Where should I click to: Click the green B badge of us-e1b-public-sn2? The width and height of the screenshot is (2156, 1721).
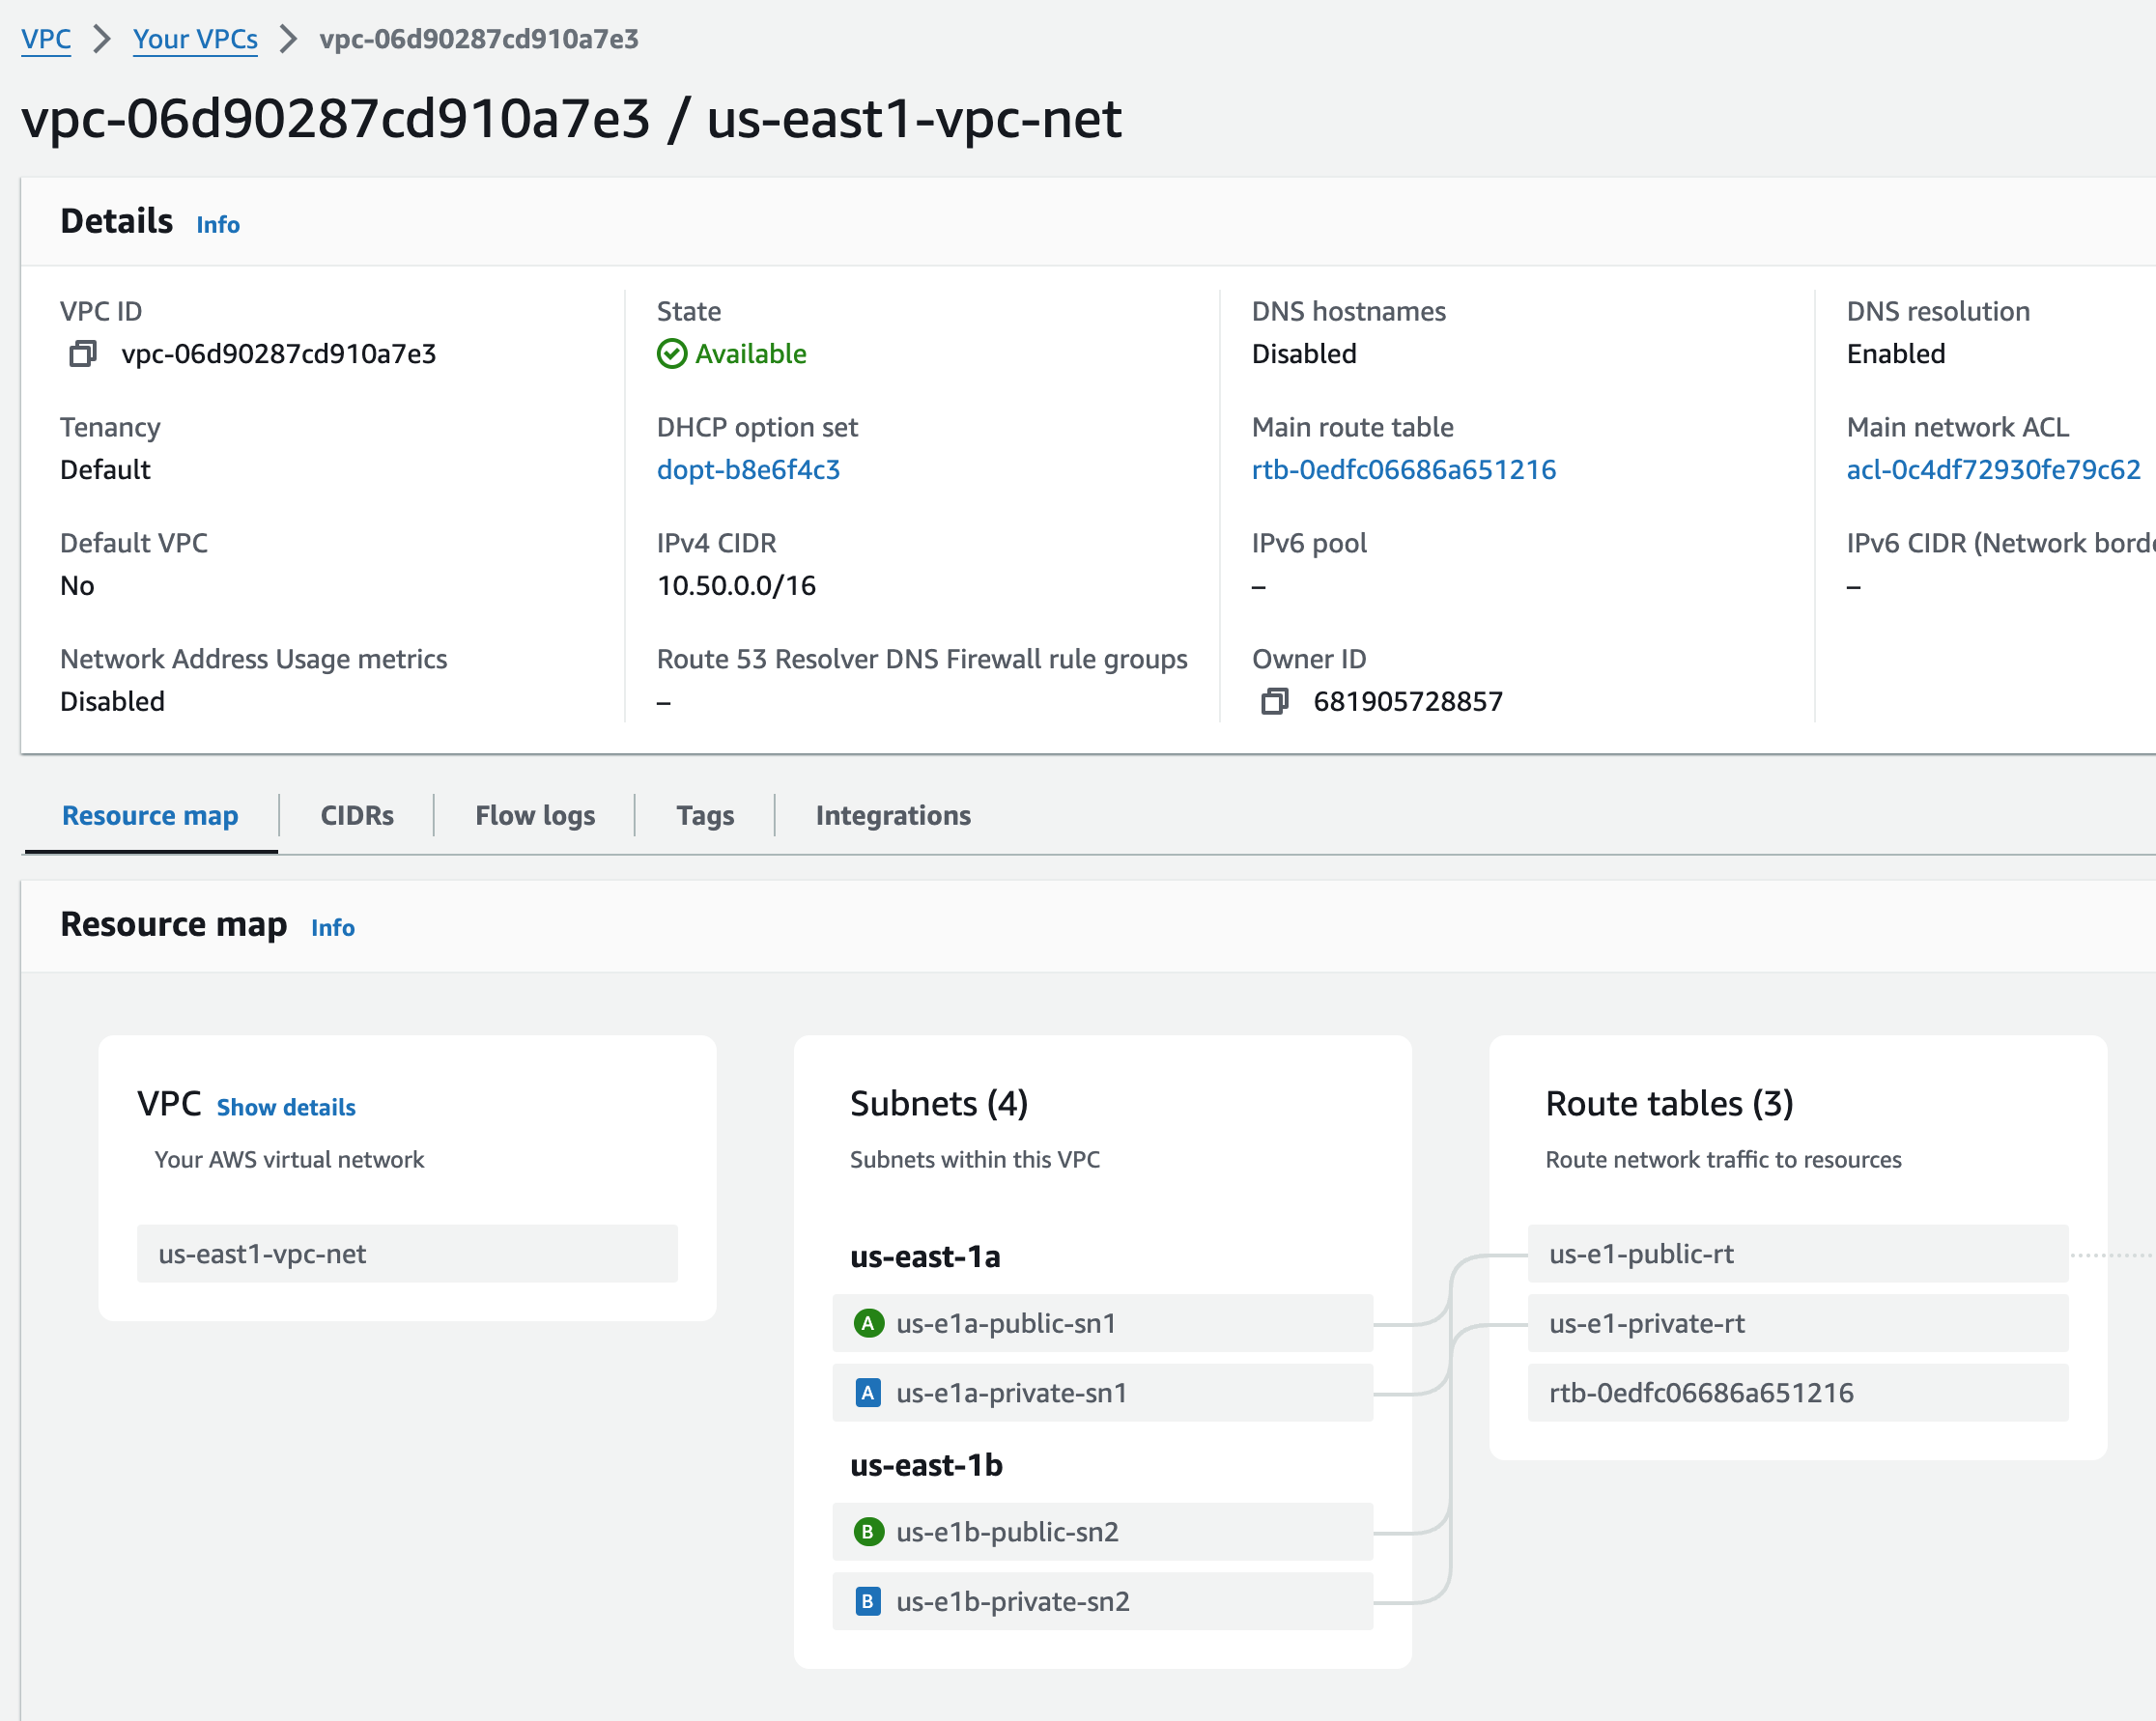[868, 1532]
